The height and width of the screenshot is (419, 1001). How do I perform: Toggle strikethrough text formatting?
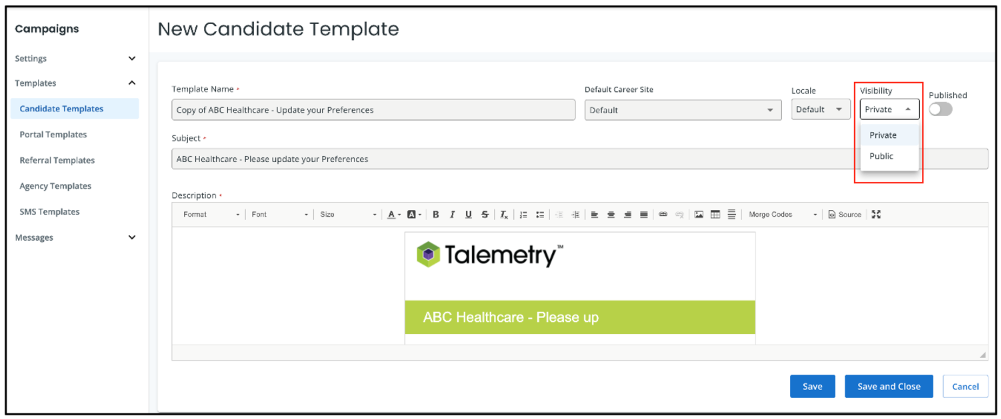(485, 215)
